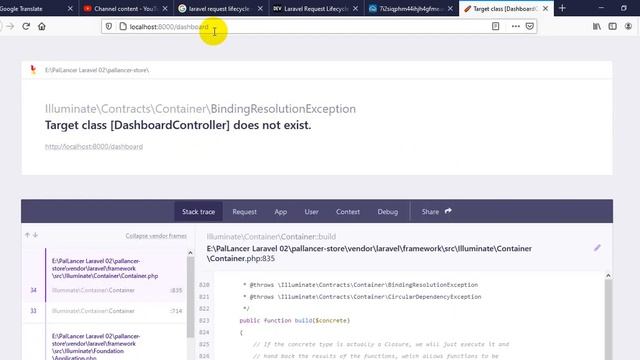This screenshot has height=360, width=640.
Task: Click the Share button
Action: pos(436,211)
